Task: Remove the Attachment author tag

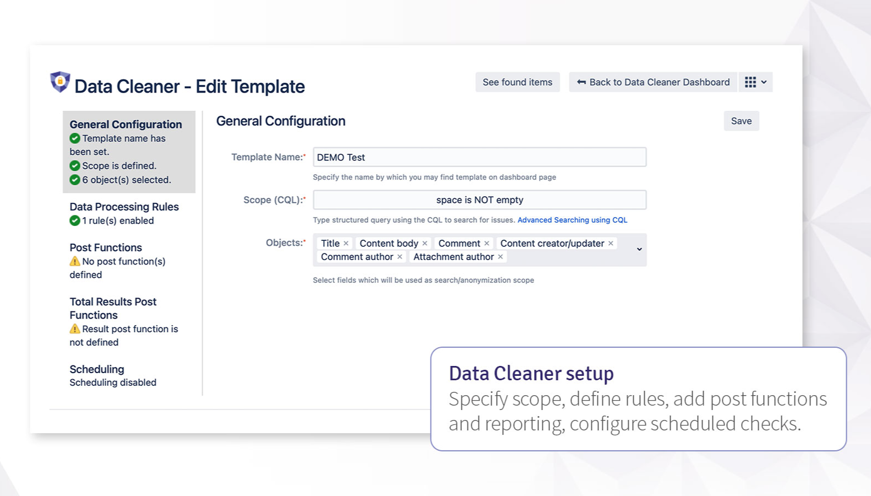Action: [501, 258]
